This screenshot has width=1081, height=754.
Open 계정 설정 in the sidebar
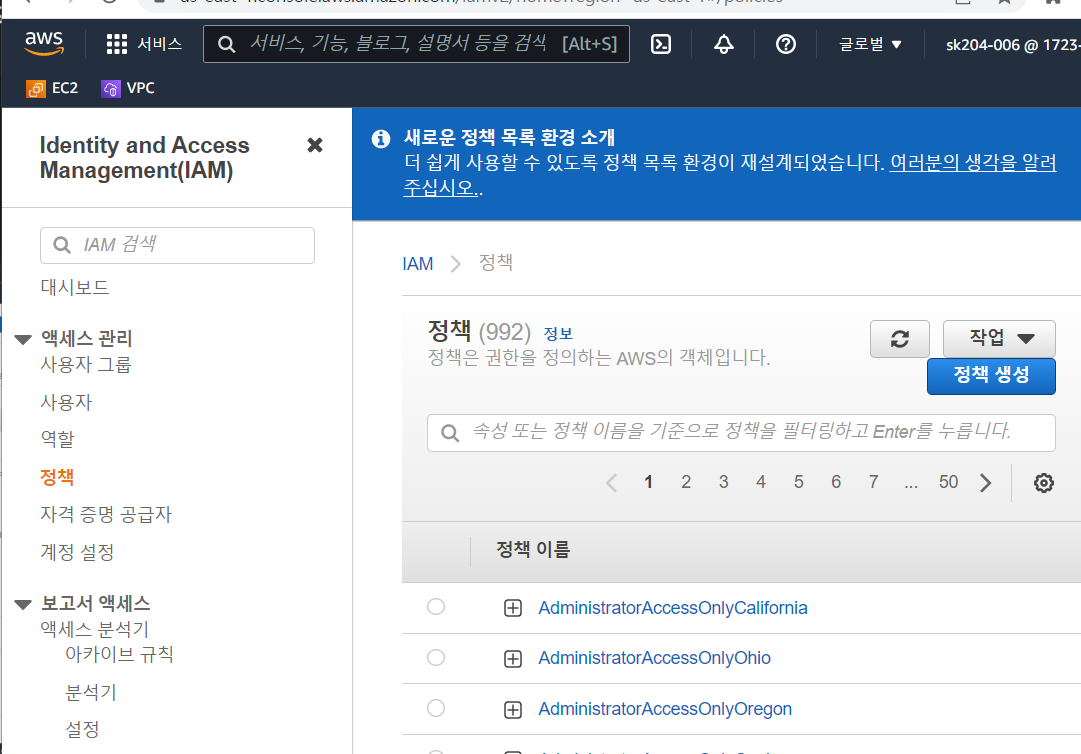77,551
